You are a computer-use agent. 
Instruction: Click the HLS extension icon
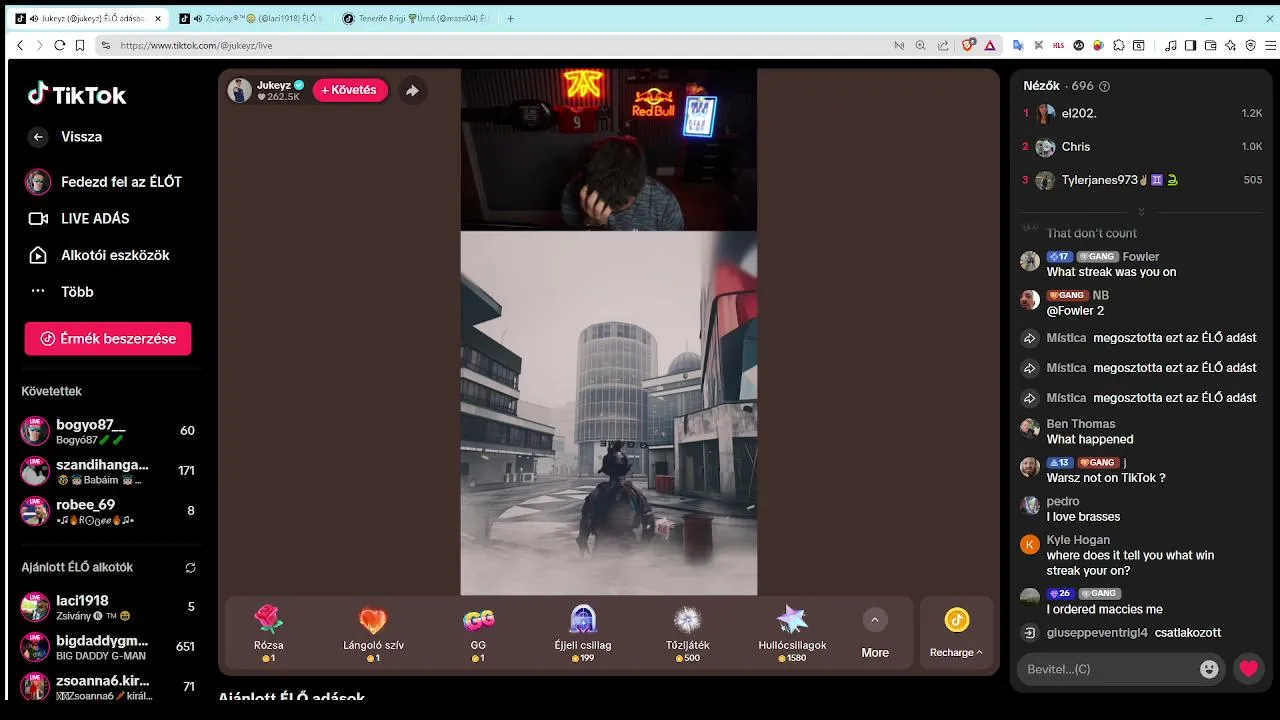1058,45
